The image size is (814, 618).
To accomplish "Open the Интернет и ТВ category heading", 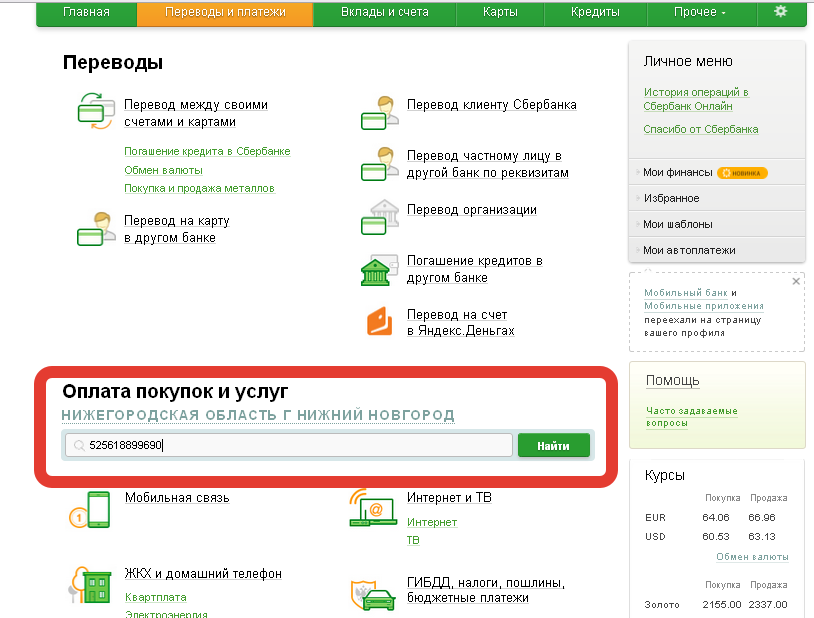I will click(x=449, y=498).
